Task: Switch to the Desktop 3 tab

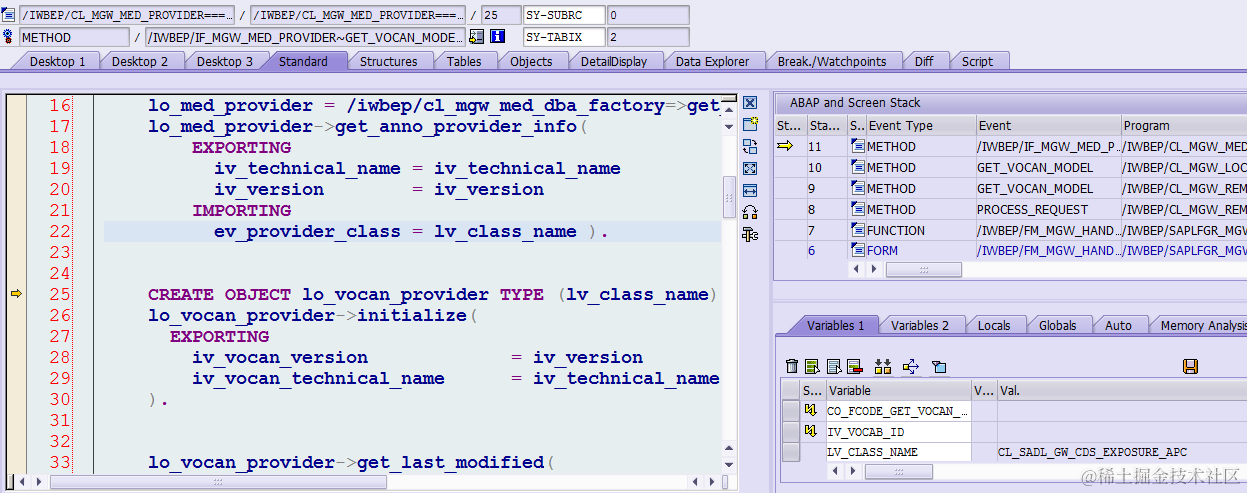Action: [224, 61]
